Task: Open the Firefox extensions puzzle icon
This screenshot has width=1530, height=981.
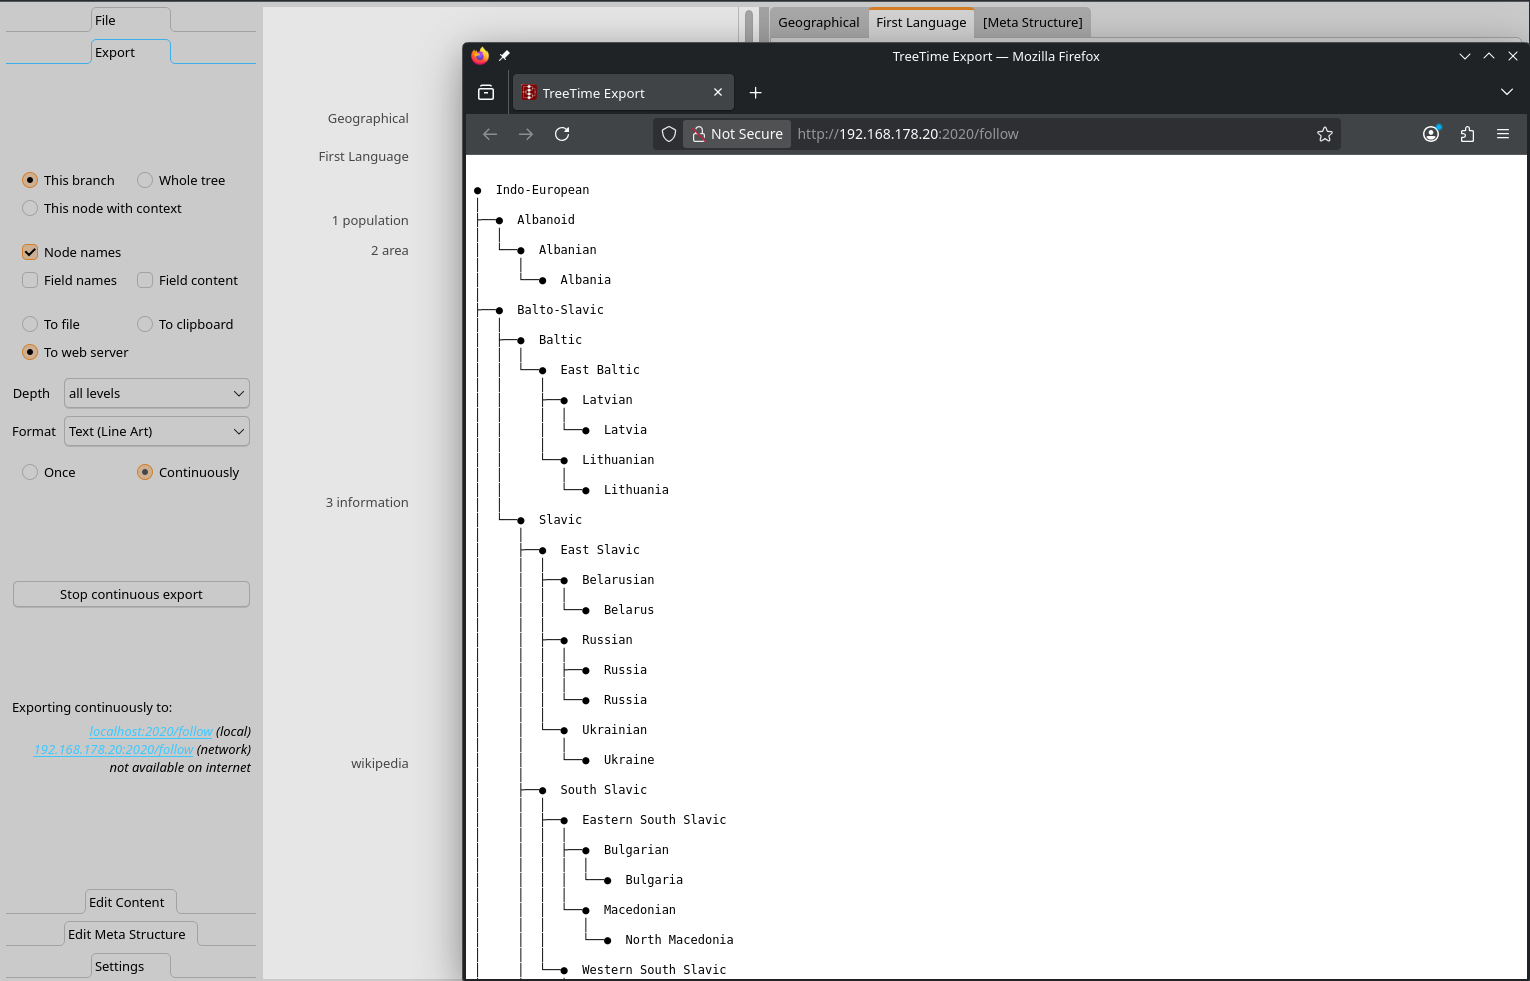Action: [x=1467, y=134]
